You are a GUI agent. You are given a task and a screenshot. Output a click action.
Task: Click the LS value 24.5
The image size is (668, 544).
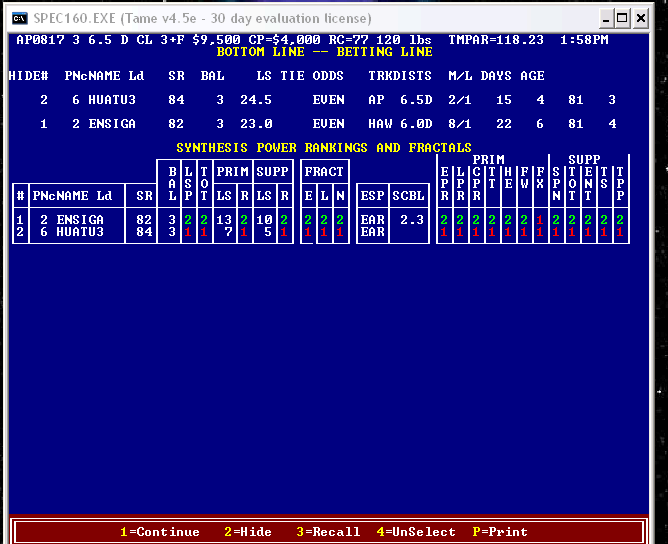tap(256, 100)
